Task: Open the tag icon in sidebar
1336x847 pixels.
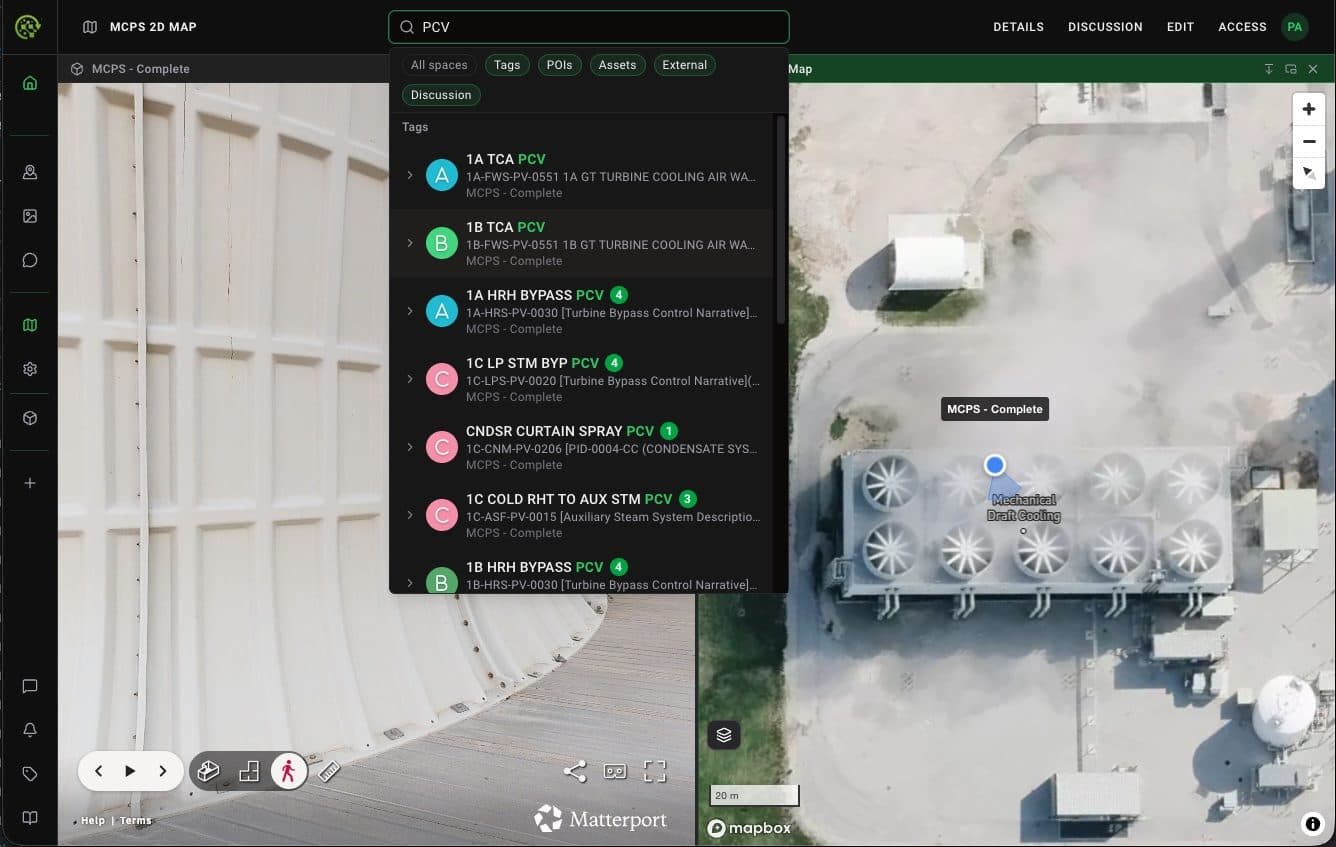Action: pos(29,774)
